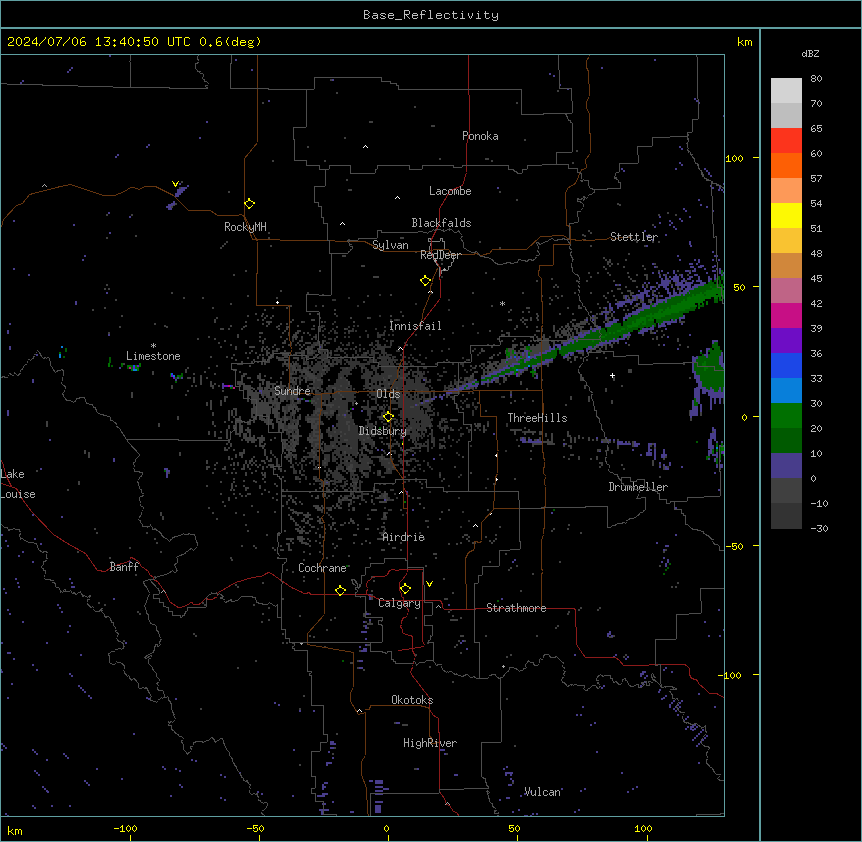Screen dimensions: 862x842
Task: Click the Limestone label on the map
Action: click(153, 356)
